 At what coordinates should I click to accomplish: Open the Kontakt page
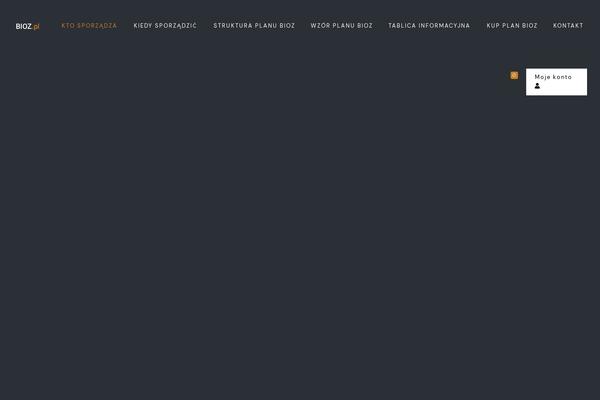[568, 26]
